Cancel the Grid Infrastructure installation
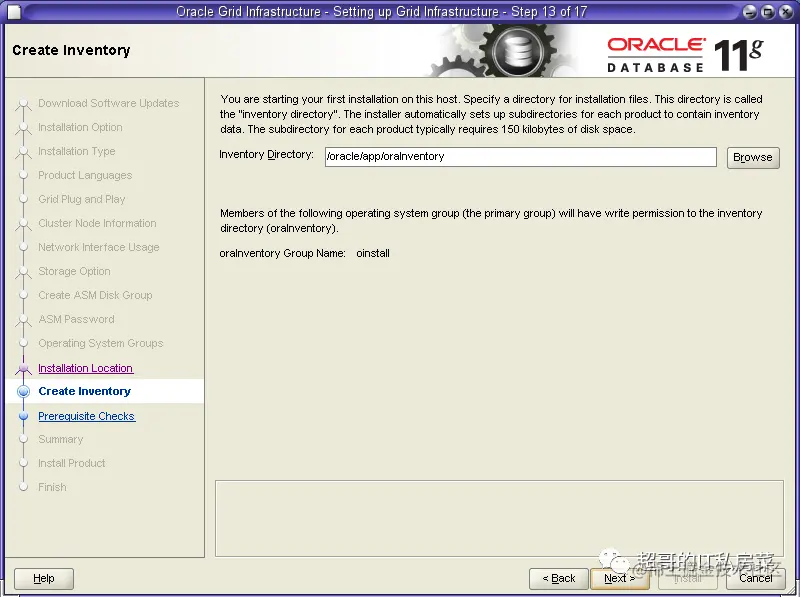The height and width of the screenshot is (597, 800). pos(756,578)
